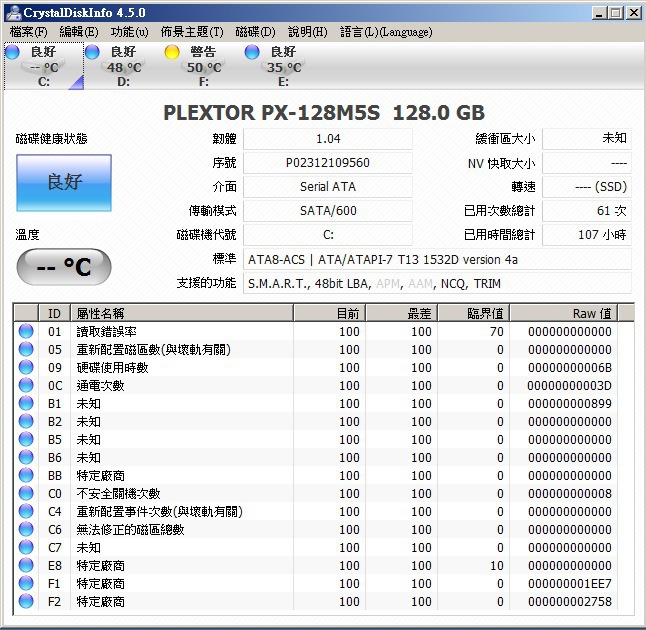The width and height of the screenshot is (646, 630).
Task: Click the Raw 值 column header
Action: 564,313
